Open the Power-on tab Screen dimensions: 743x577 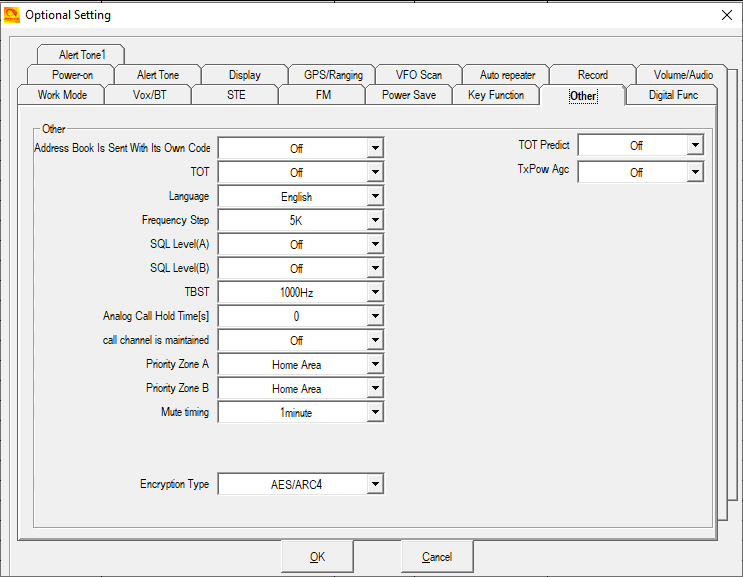pos(72,75)
